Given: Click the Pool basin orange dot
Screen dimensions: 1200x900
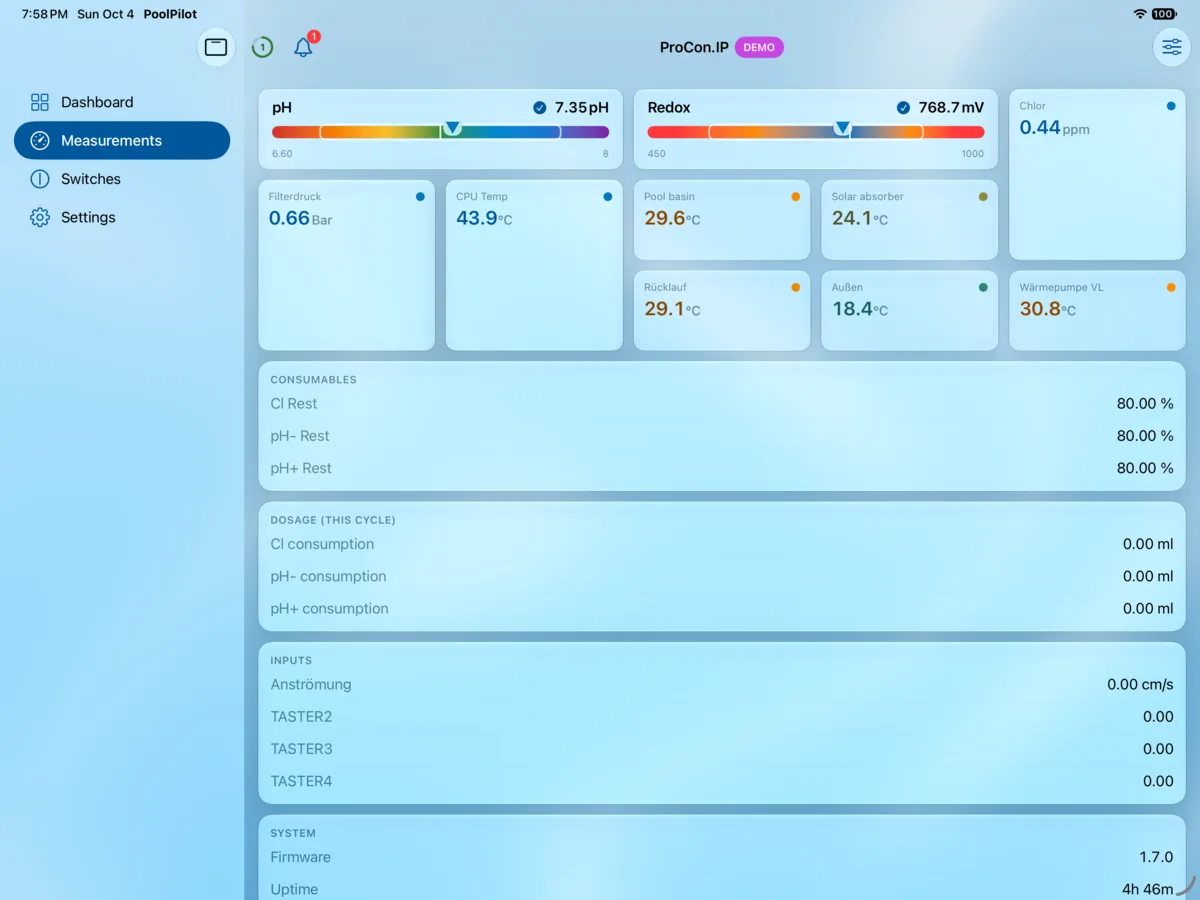Looking at the screenshot, I should 796,197.
